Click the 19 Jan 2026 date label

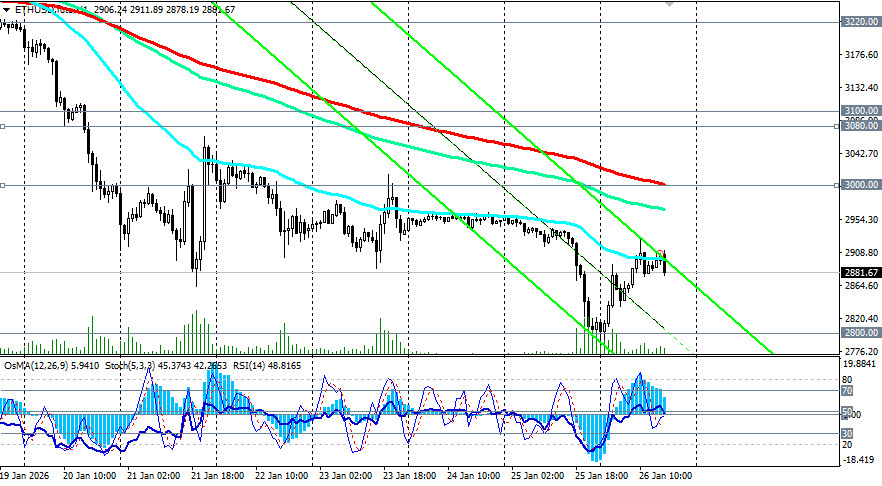pos(25,477)
